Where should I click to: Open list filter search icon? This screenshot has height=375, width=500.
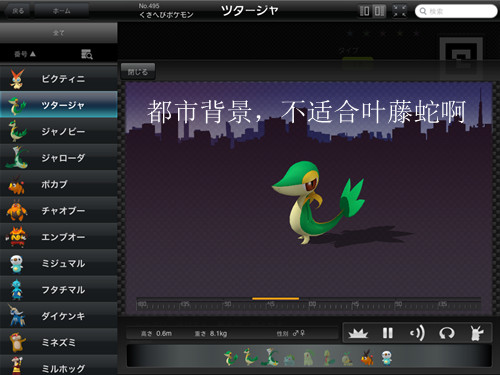[x=87, y=54]
